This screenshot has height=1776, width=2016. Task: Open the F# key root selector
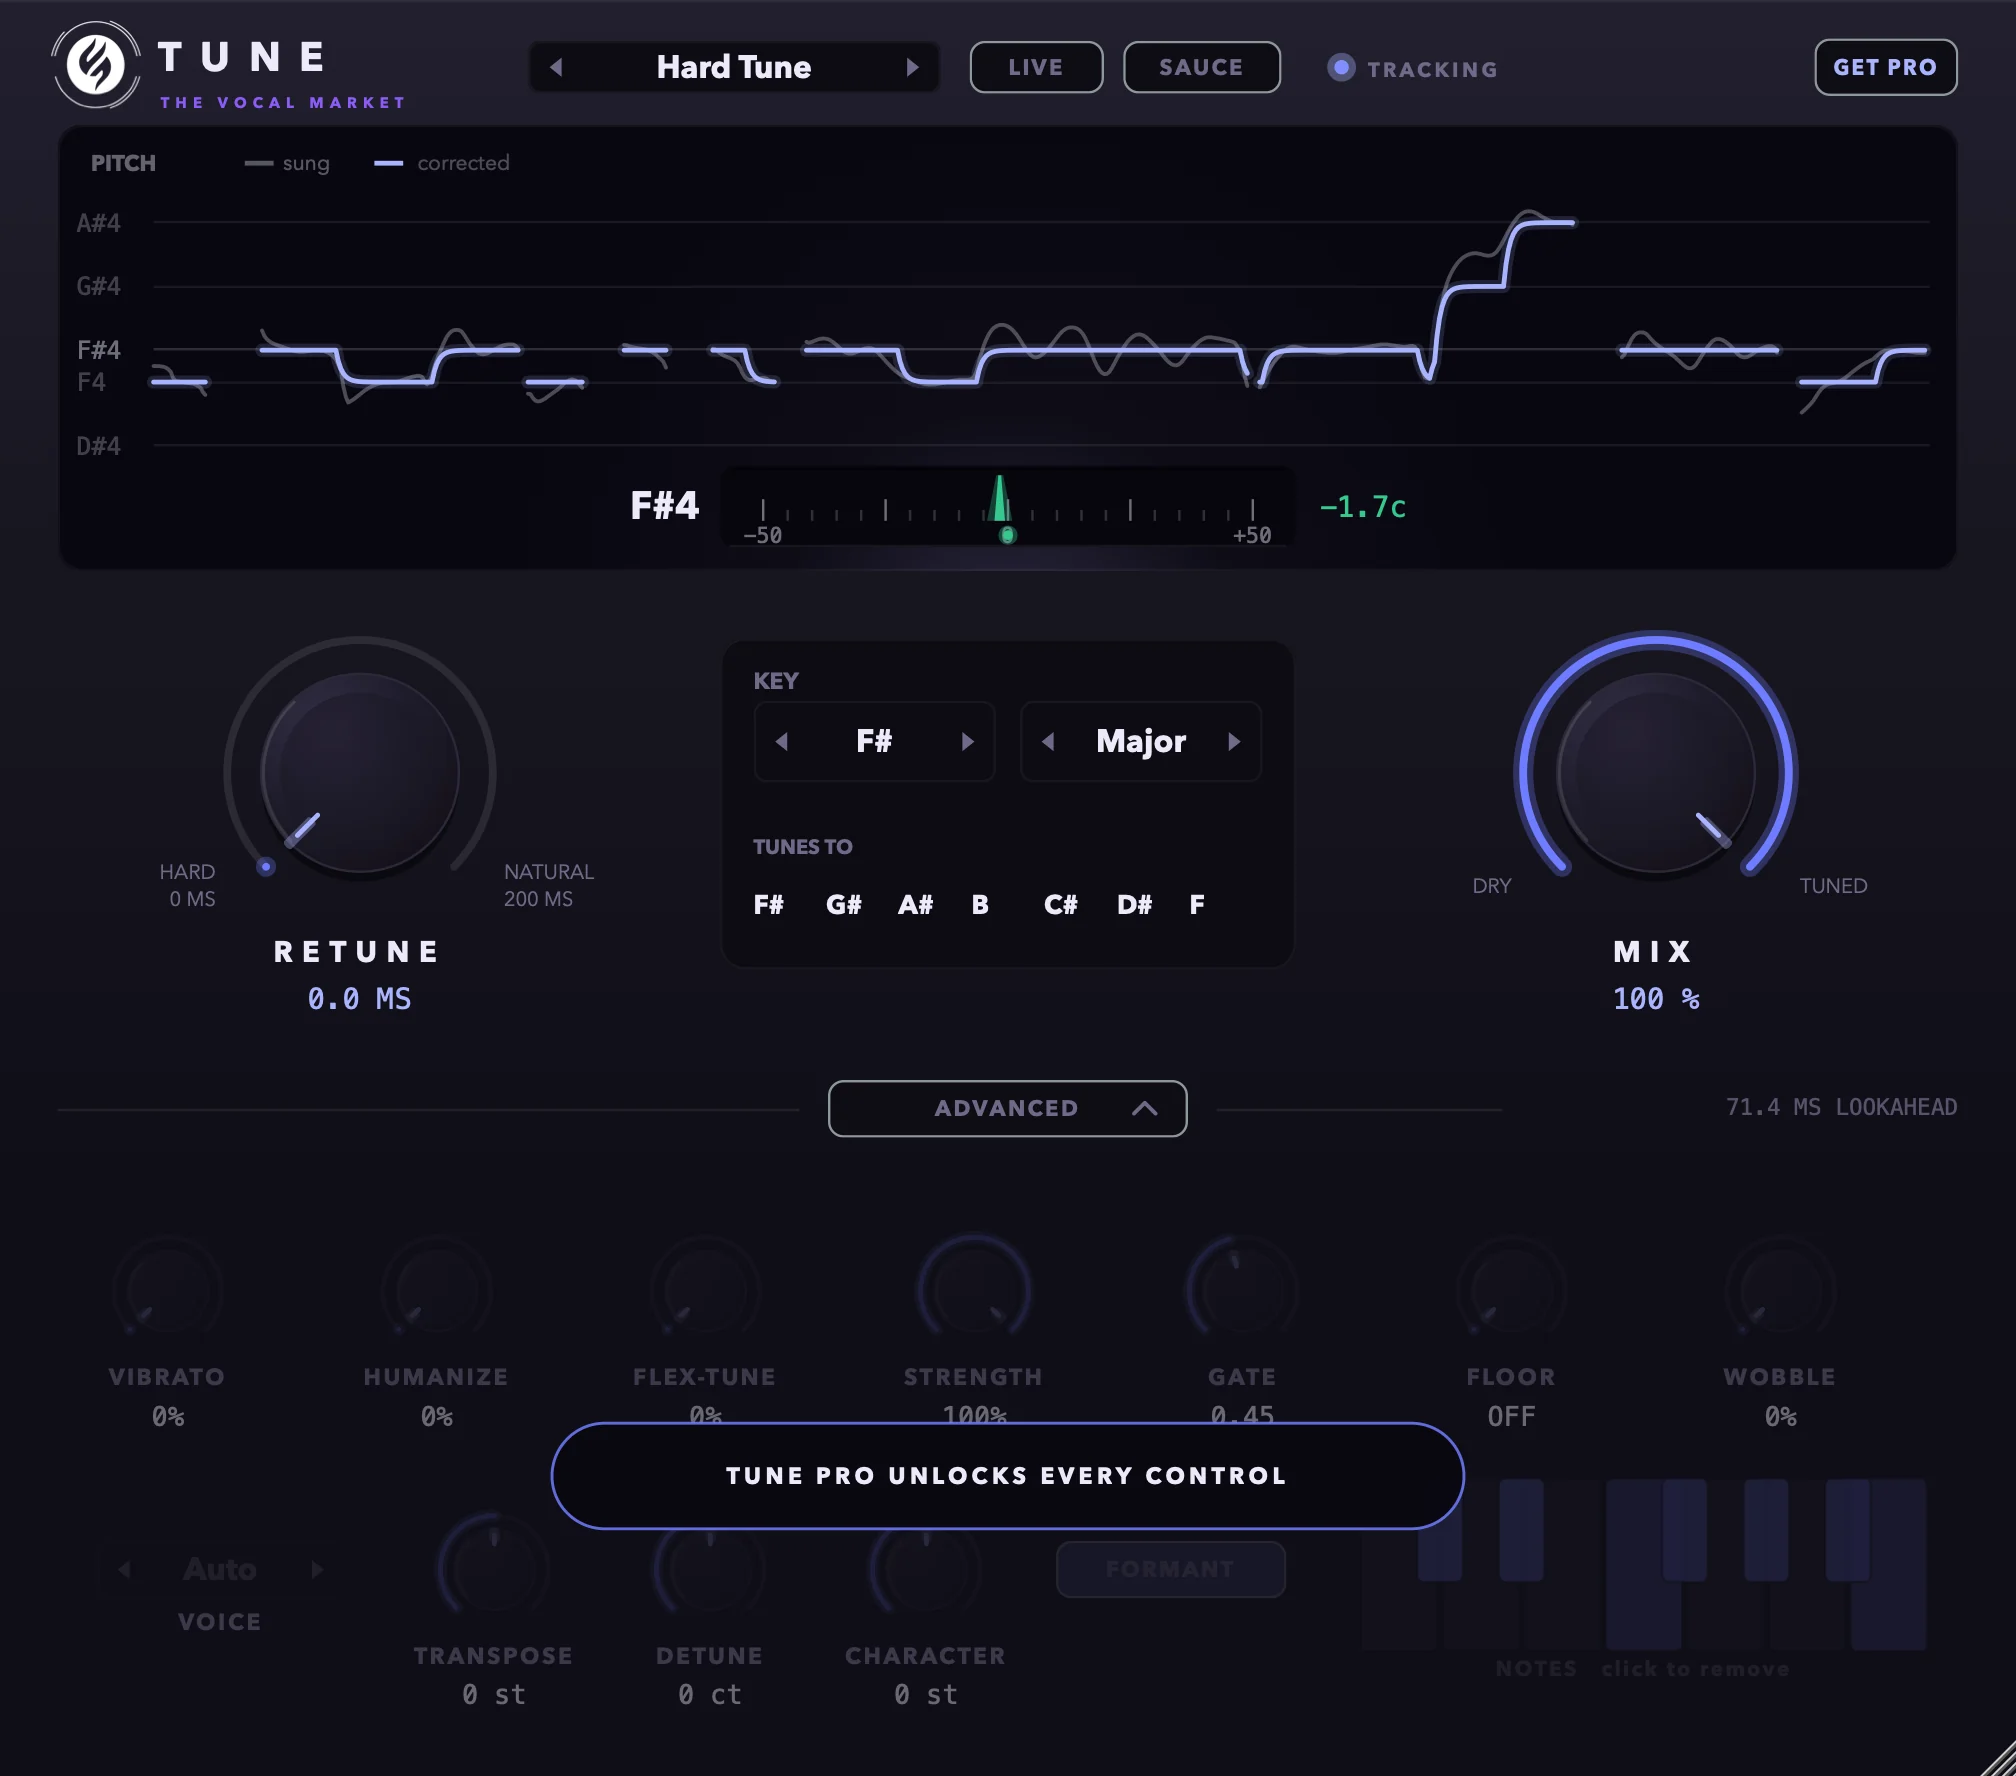[x=874, y=741]
